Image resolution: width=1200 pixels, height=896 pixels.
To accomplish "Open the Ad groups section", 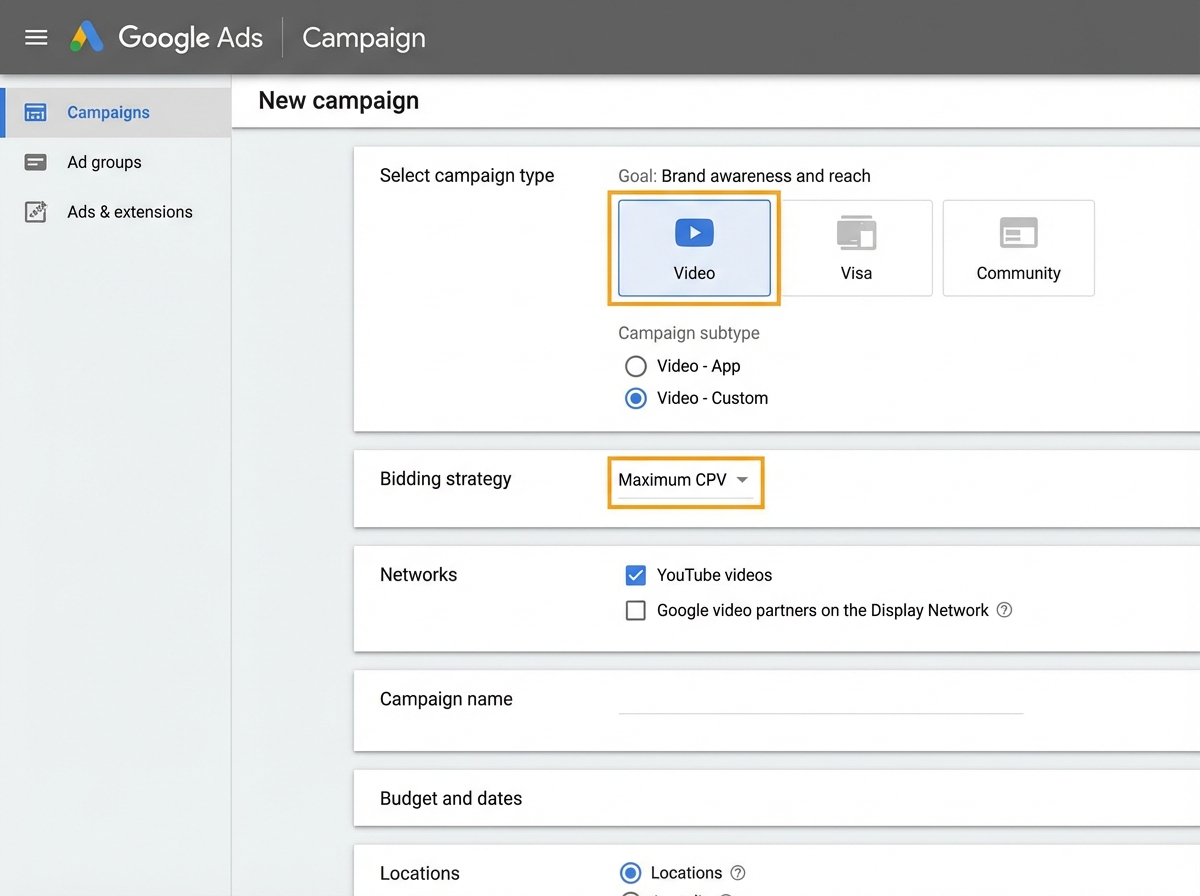I will [105, 162].
